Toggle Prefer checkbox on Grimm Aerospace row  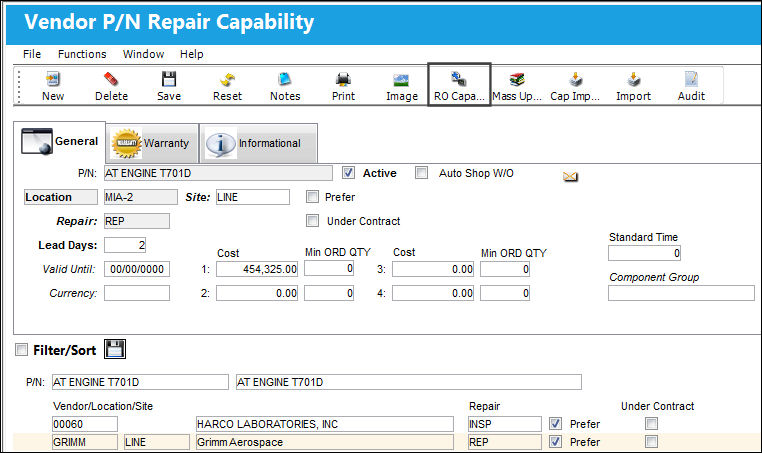tap(555, 441)
